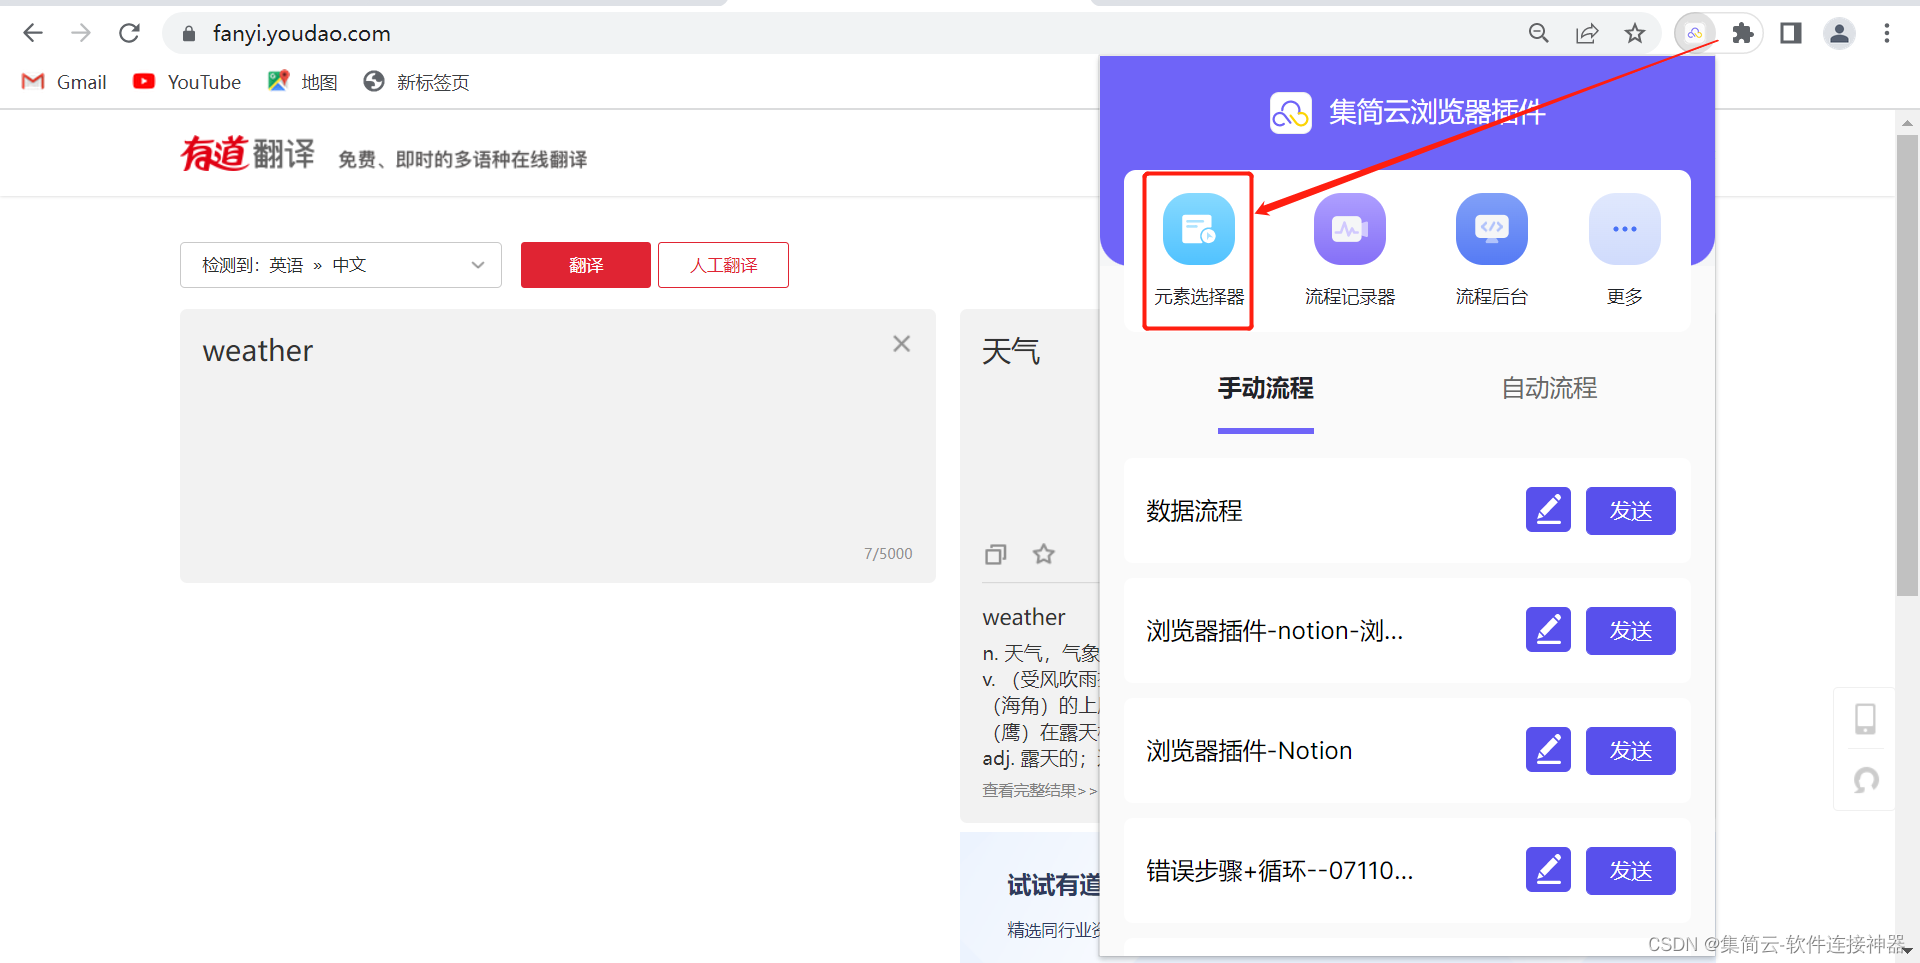Click the 集简云 plugin logo in popup header
Viewport: 1920px width, 963px height.
coord(1290,113)
